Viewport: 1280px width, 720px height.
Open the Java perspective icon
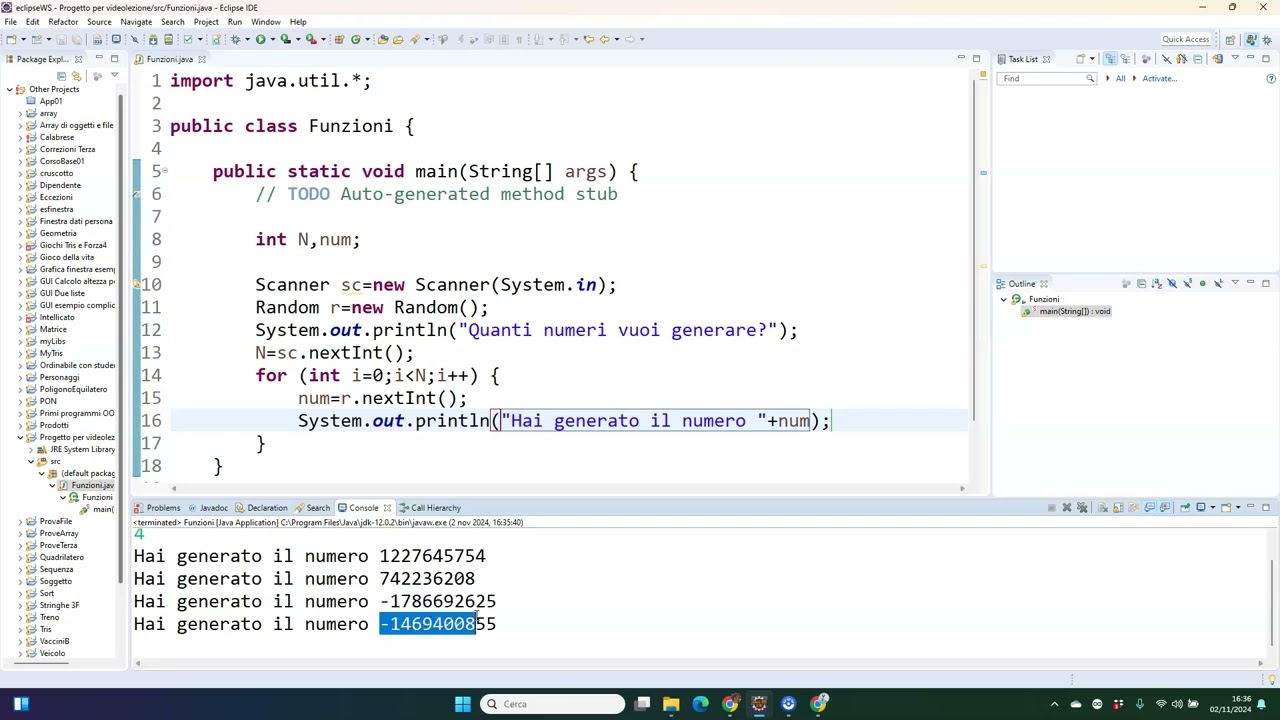tap(1250, 39)
